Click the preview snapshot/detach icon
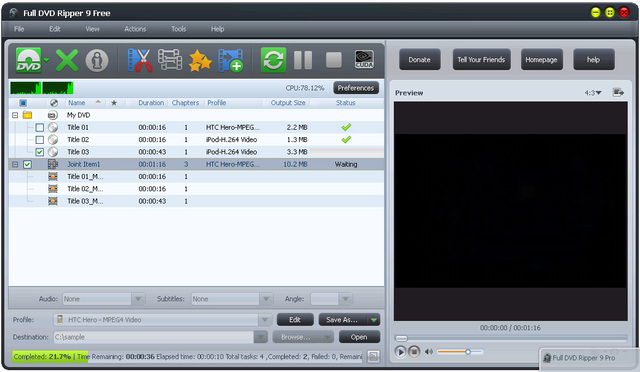640x372 pixels. (x=618, y=93)
